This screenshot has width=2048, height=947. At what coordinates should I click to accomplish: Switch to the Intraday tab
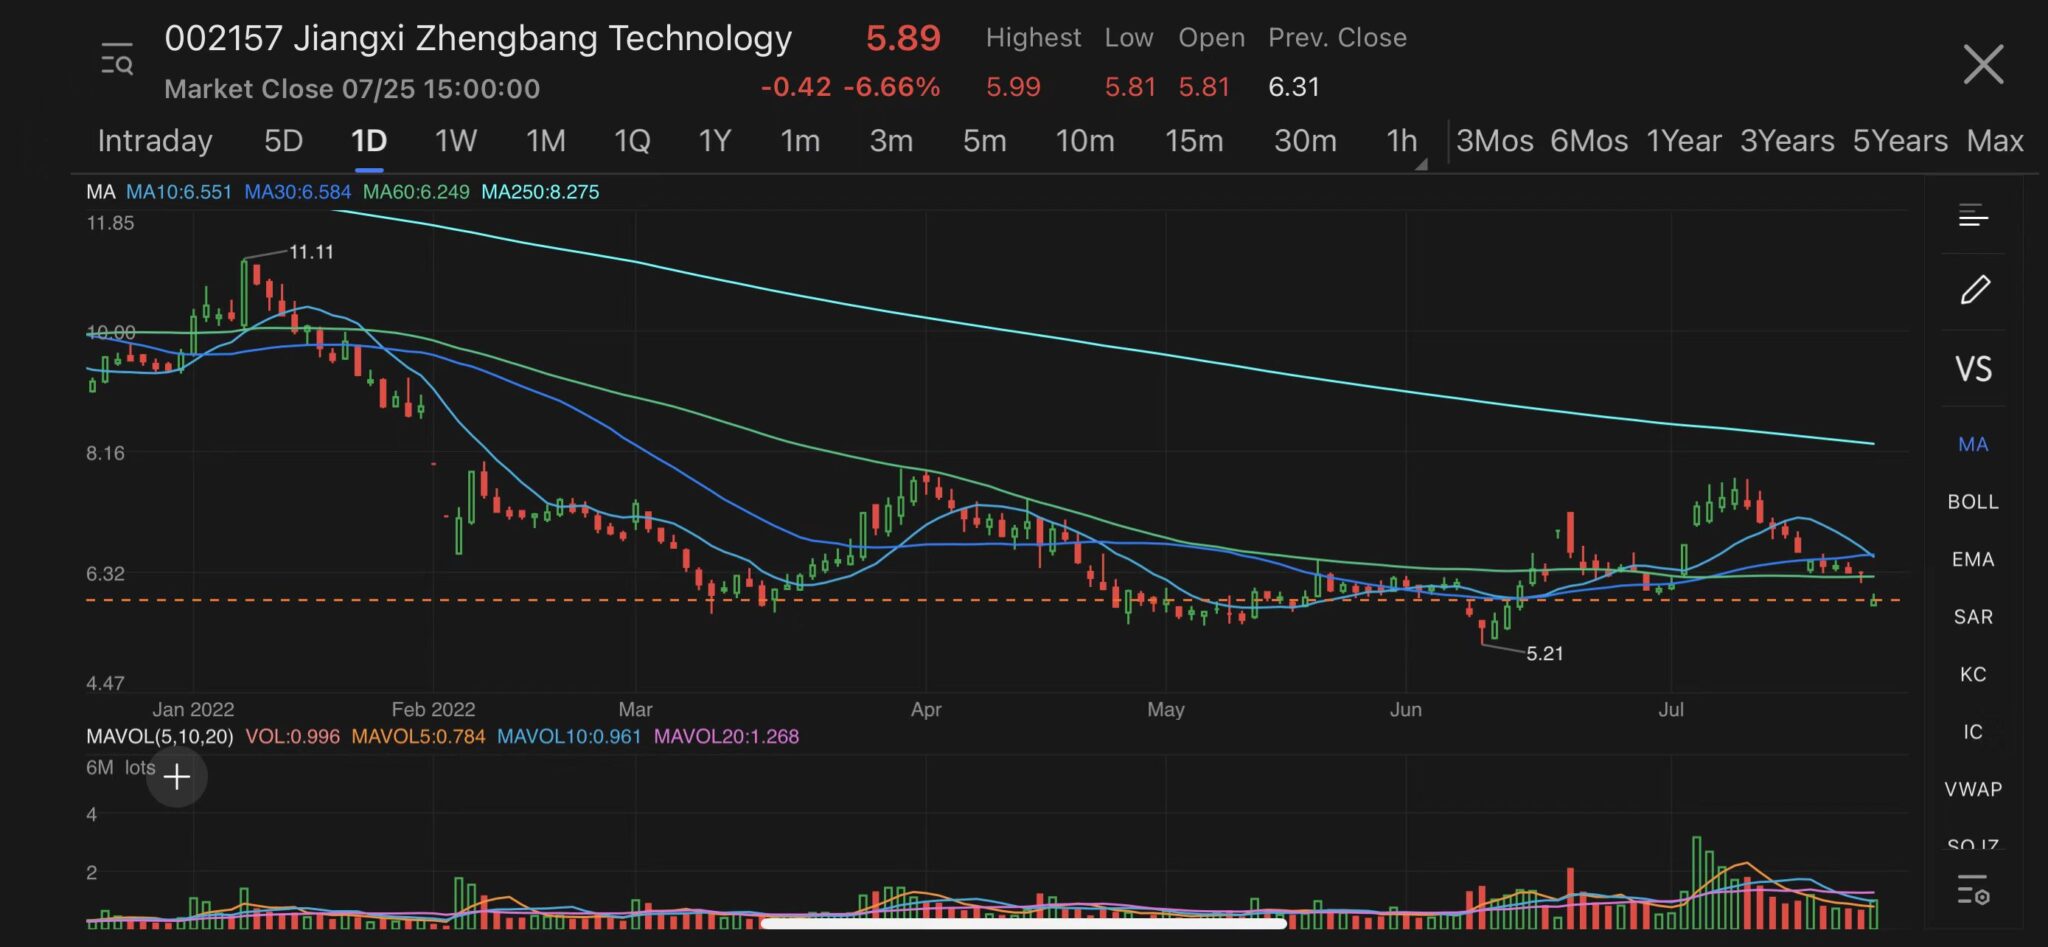155,141
